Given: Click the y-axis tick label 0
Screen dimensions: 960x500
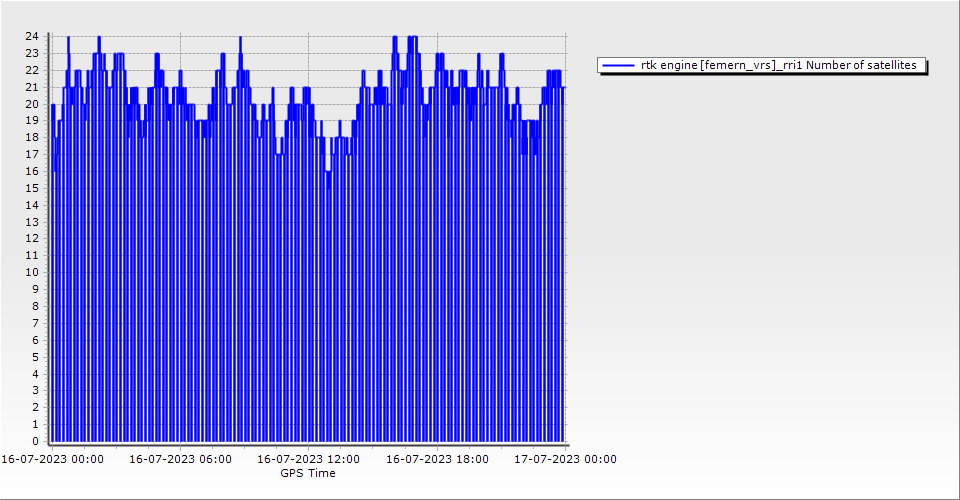Looking at the screenshot, I should [35, 441].
